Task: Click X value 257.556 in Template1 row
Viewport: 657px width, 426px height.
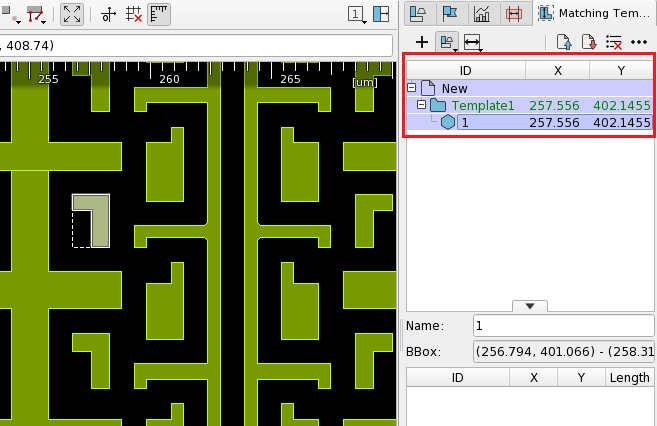Action: point(554,106)
